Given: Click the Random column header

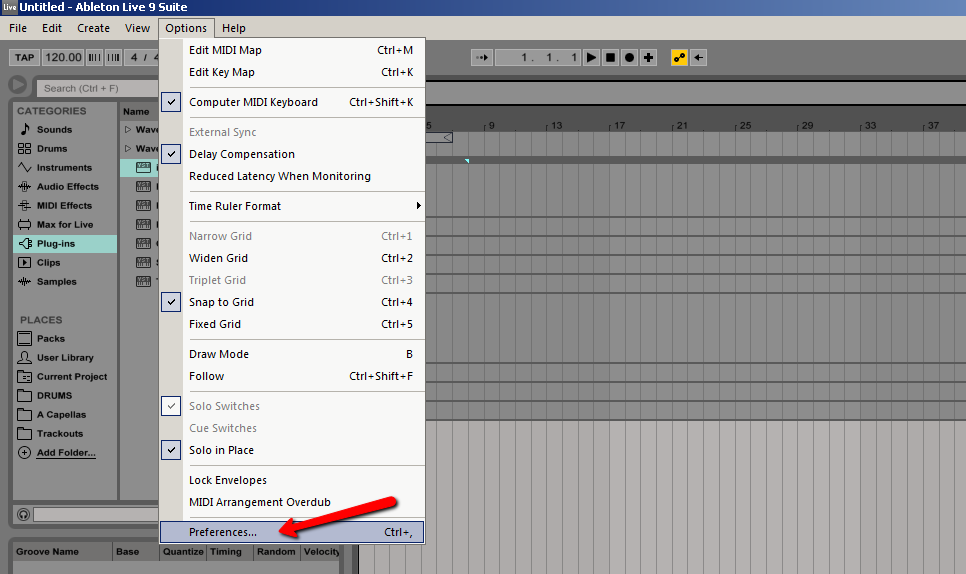Looking at the screenshot, I should (x=276, y=552).
